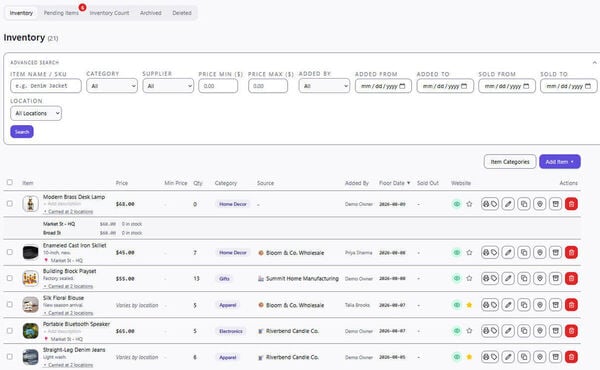Viewport: 600px width, 370px height.
Task: Duplicate the Modern Brass Desk Lamp item
Action: [x=524, y=204]
